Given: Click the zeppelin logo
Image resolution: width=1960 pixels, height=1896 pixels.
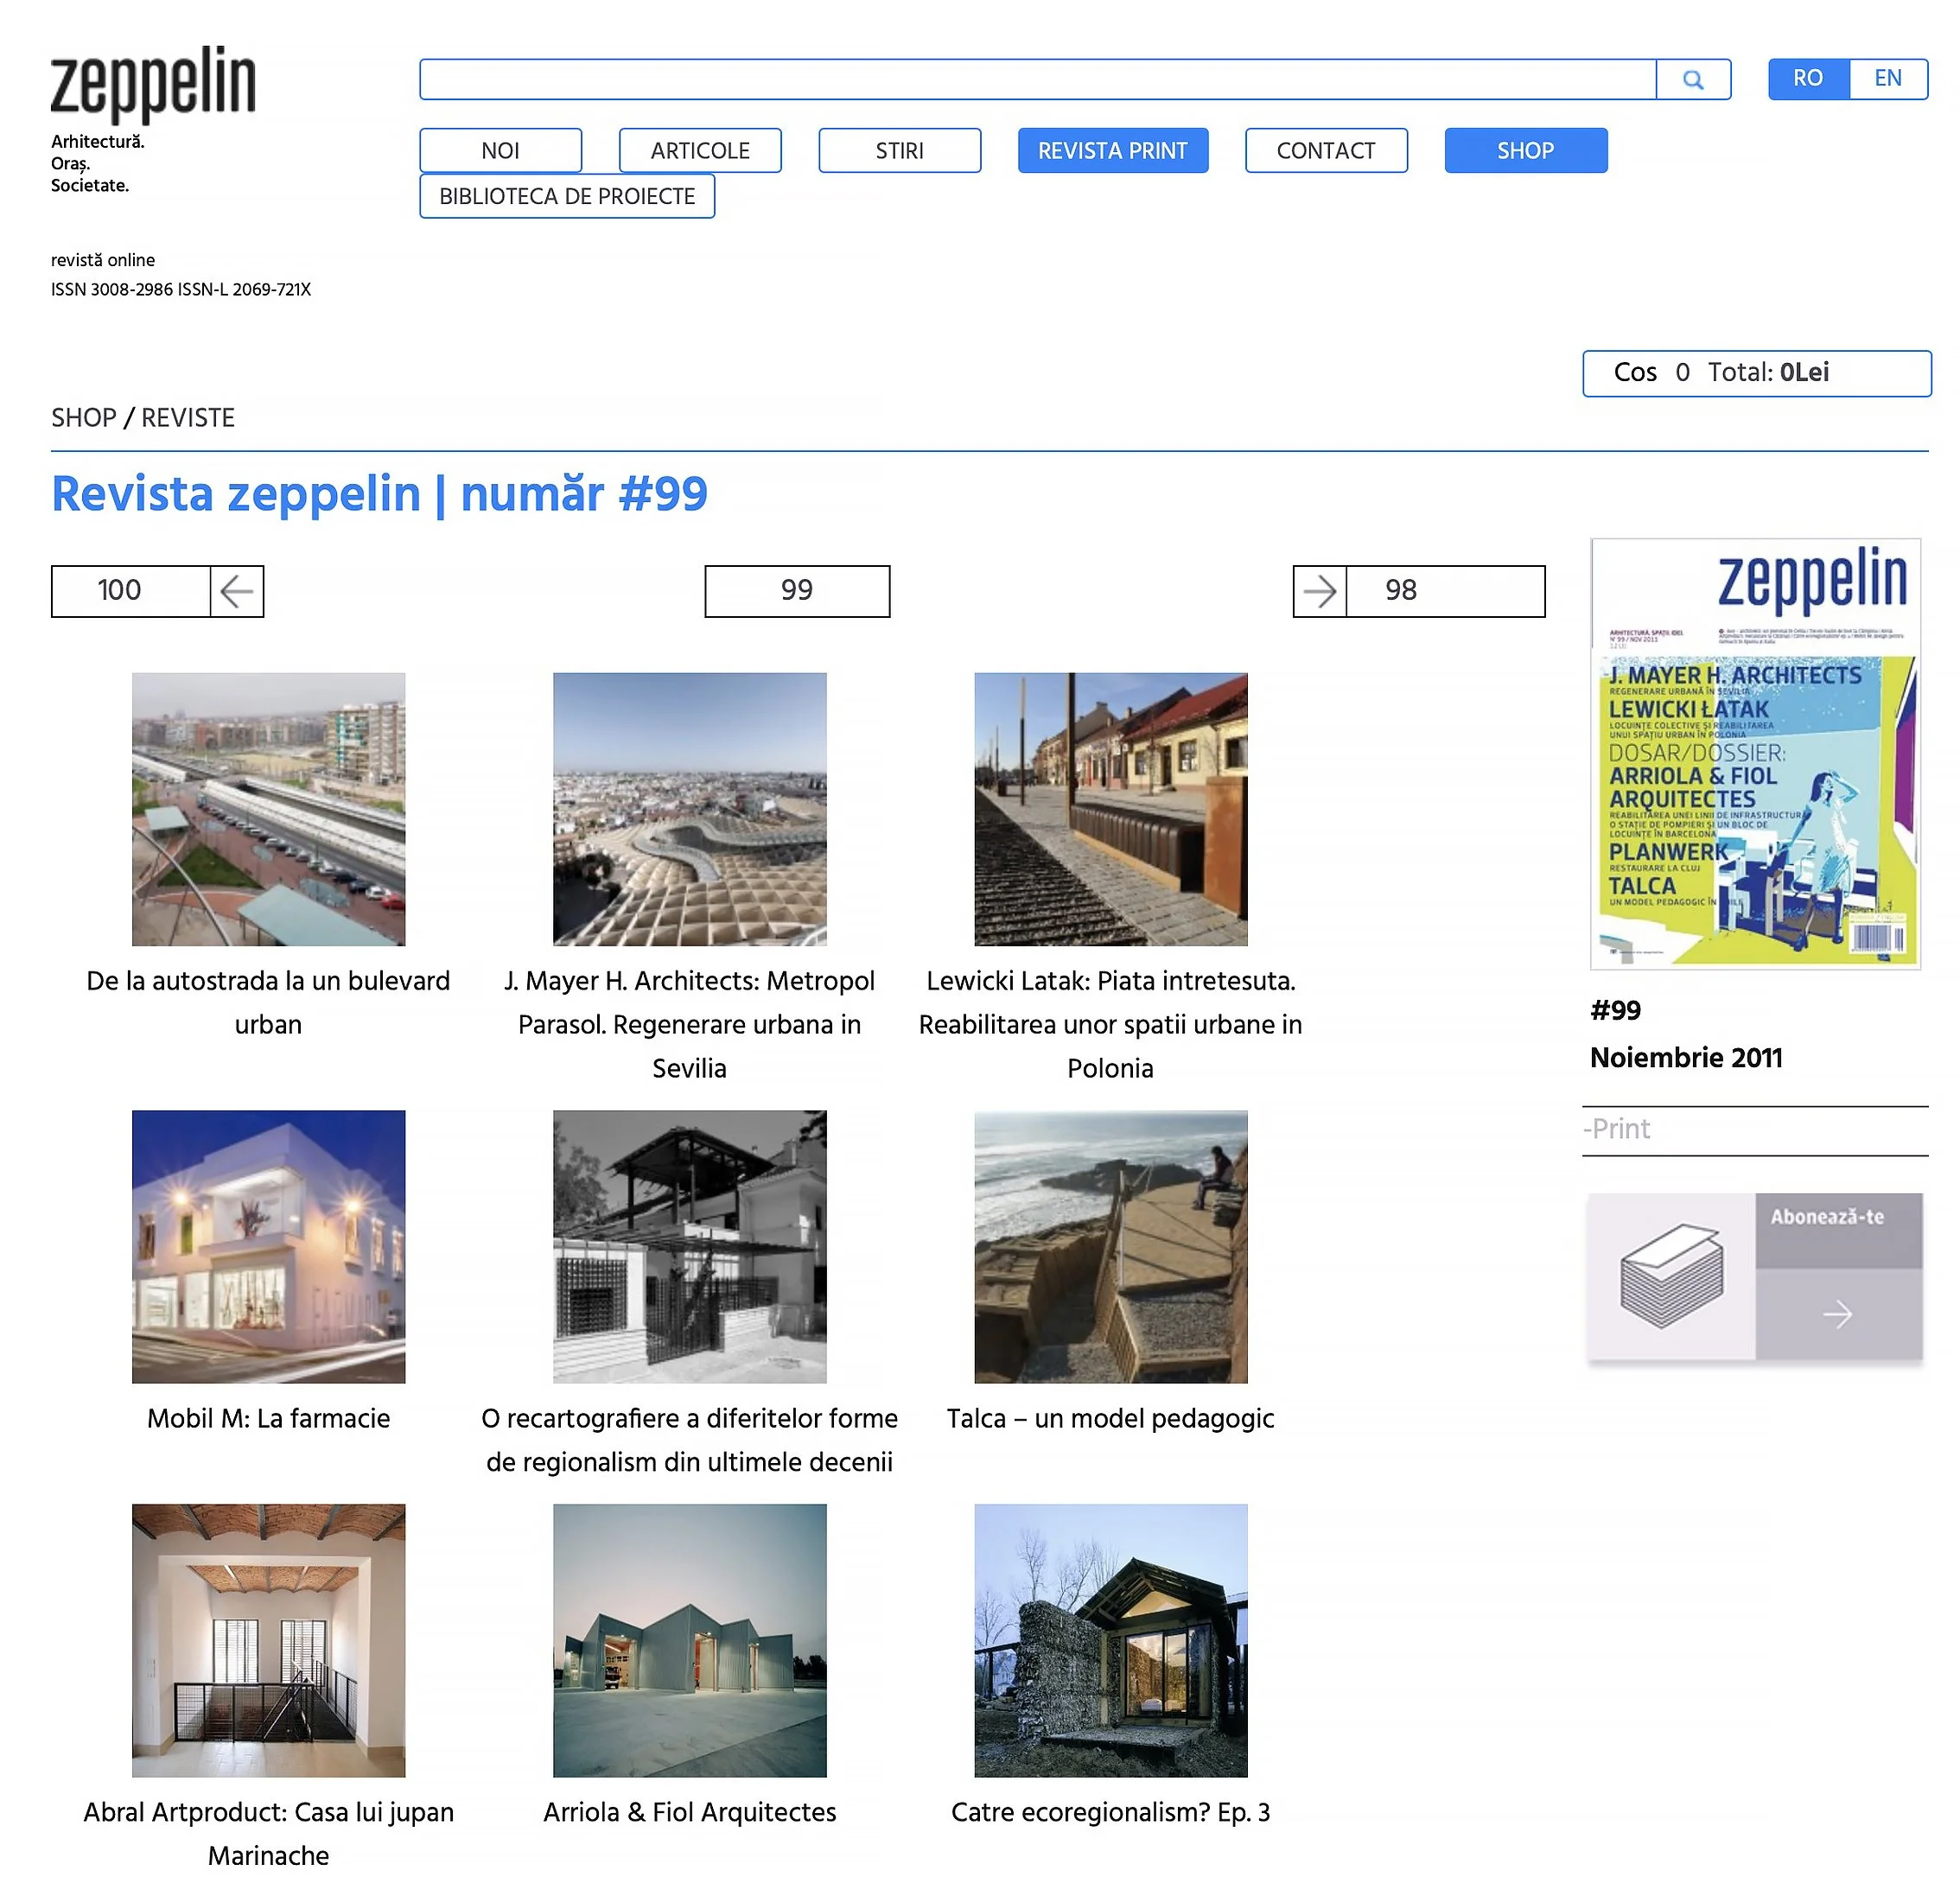Looking at the screenshot, I should click(x=153, y=83).
